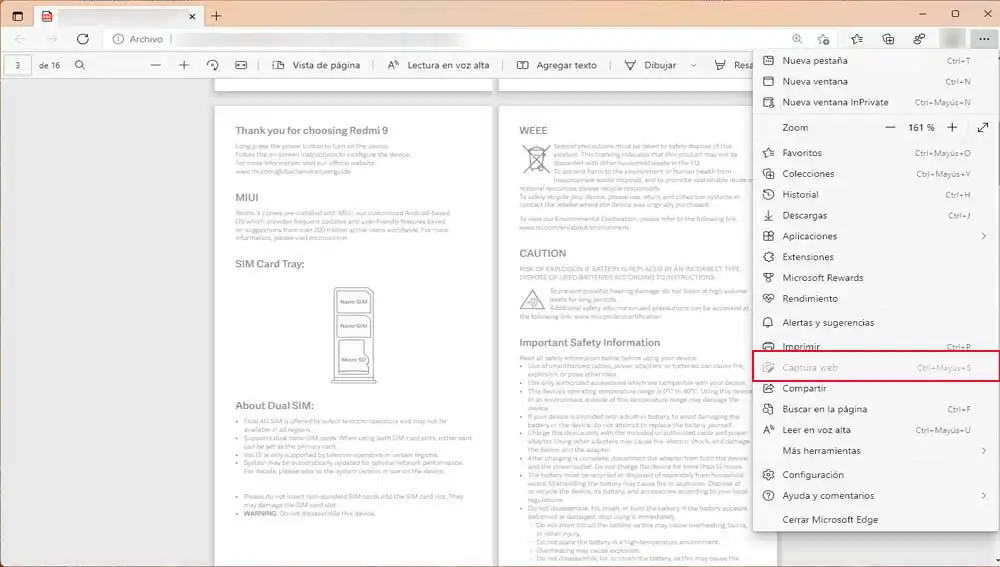Click the PDF tab favicon
The height and width of the screenshot is (567, 1000).
click(47, 17)
